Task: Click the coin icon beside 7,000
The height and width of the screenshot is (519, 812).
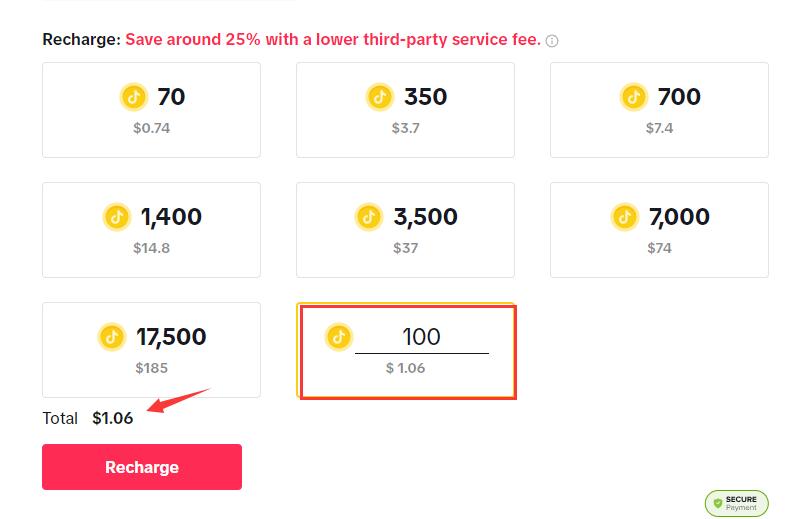Action: point(625,217)
